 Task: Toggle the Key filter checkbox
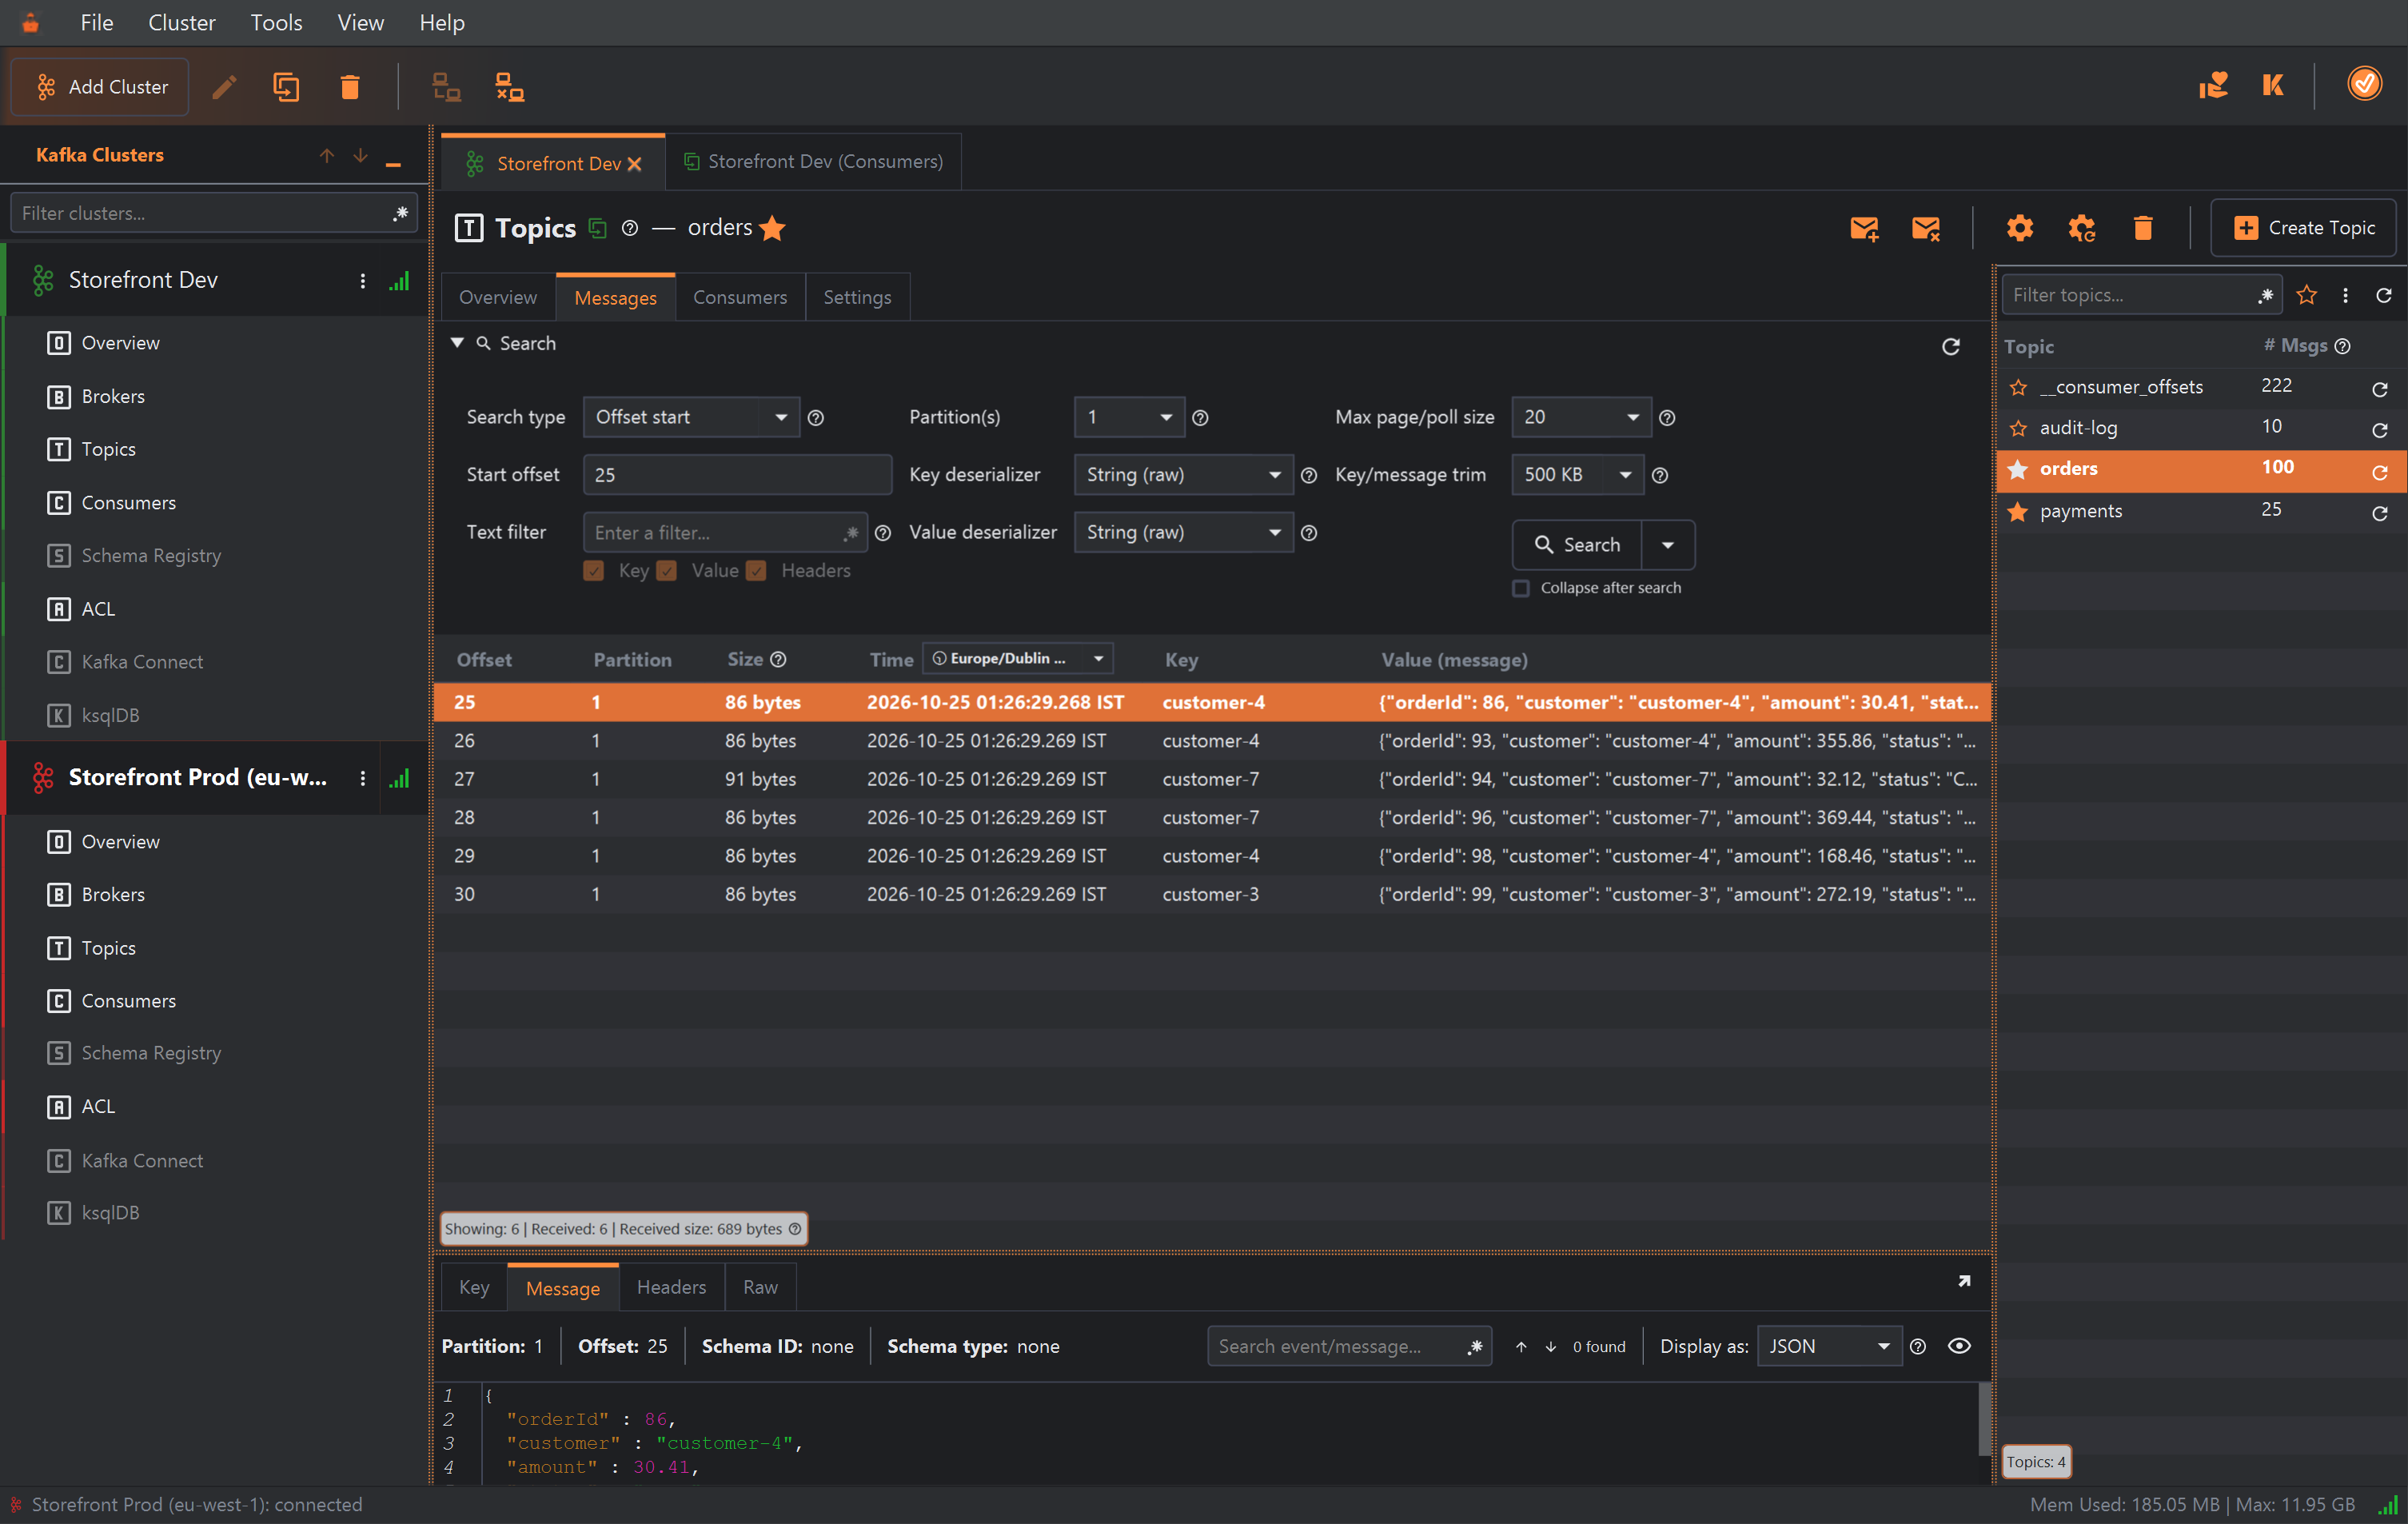click(594, 571)
